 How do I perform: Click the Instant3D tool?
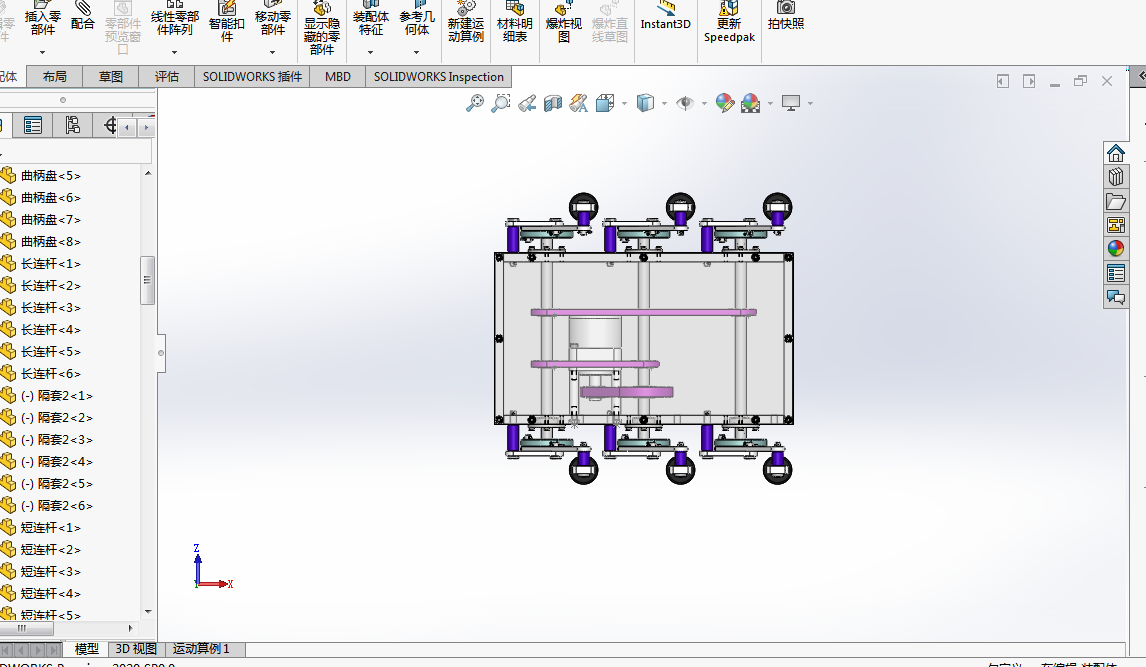665,24
